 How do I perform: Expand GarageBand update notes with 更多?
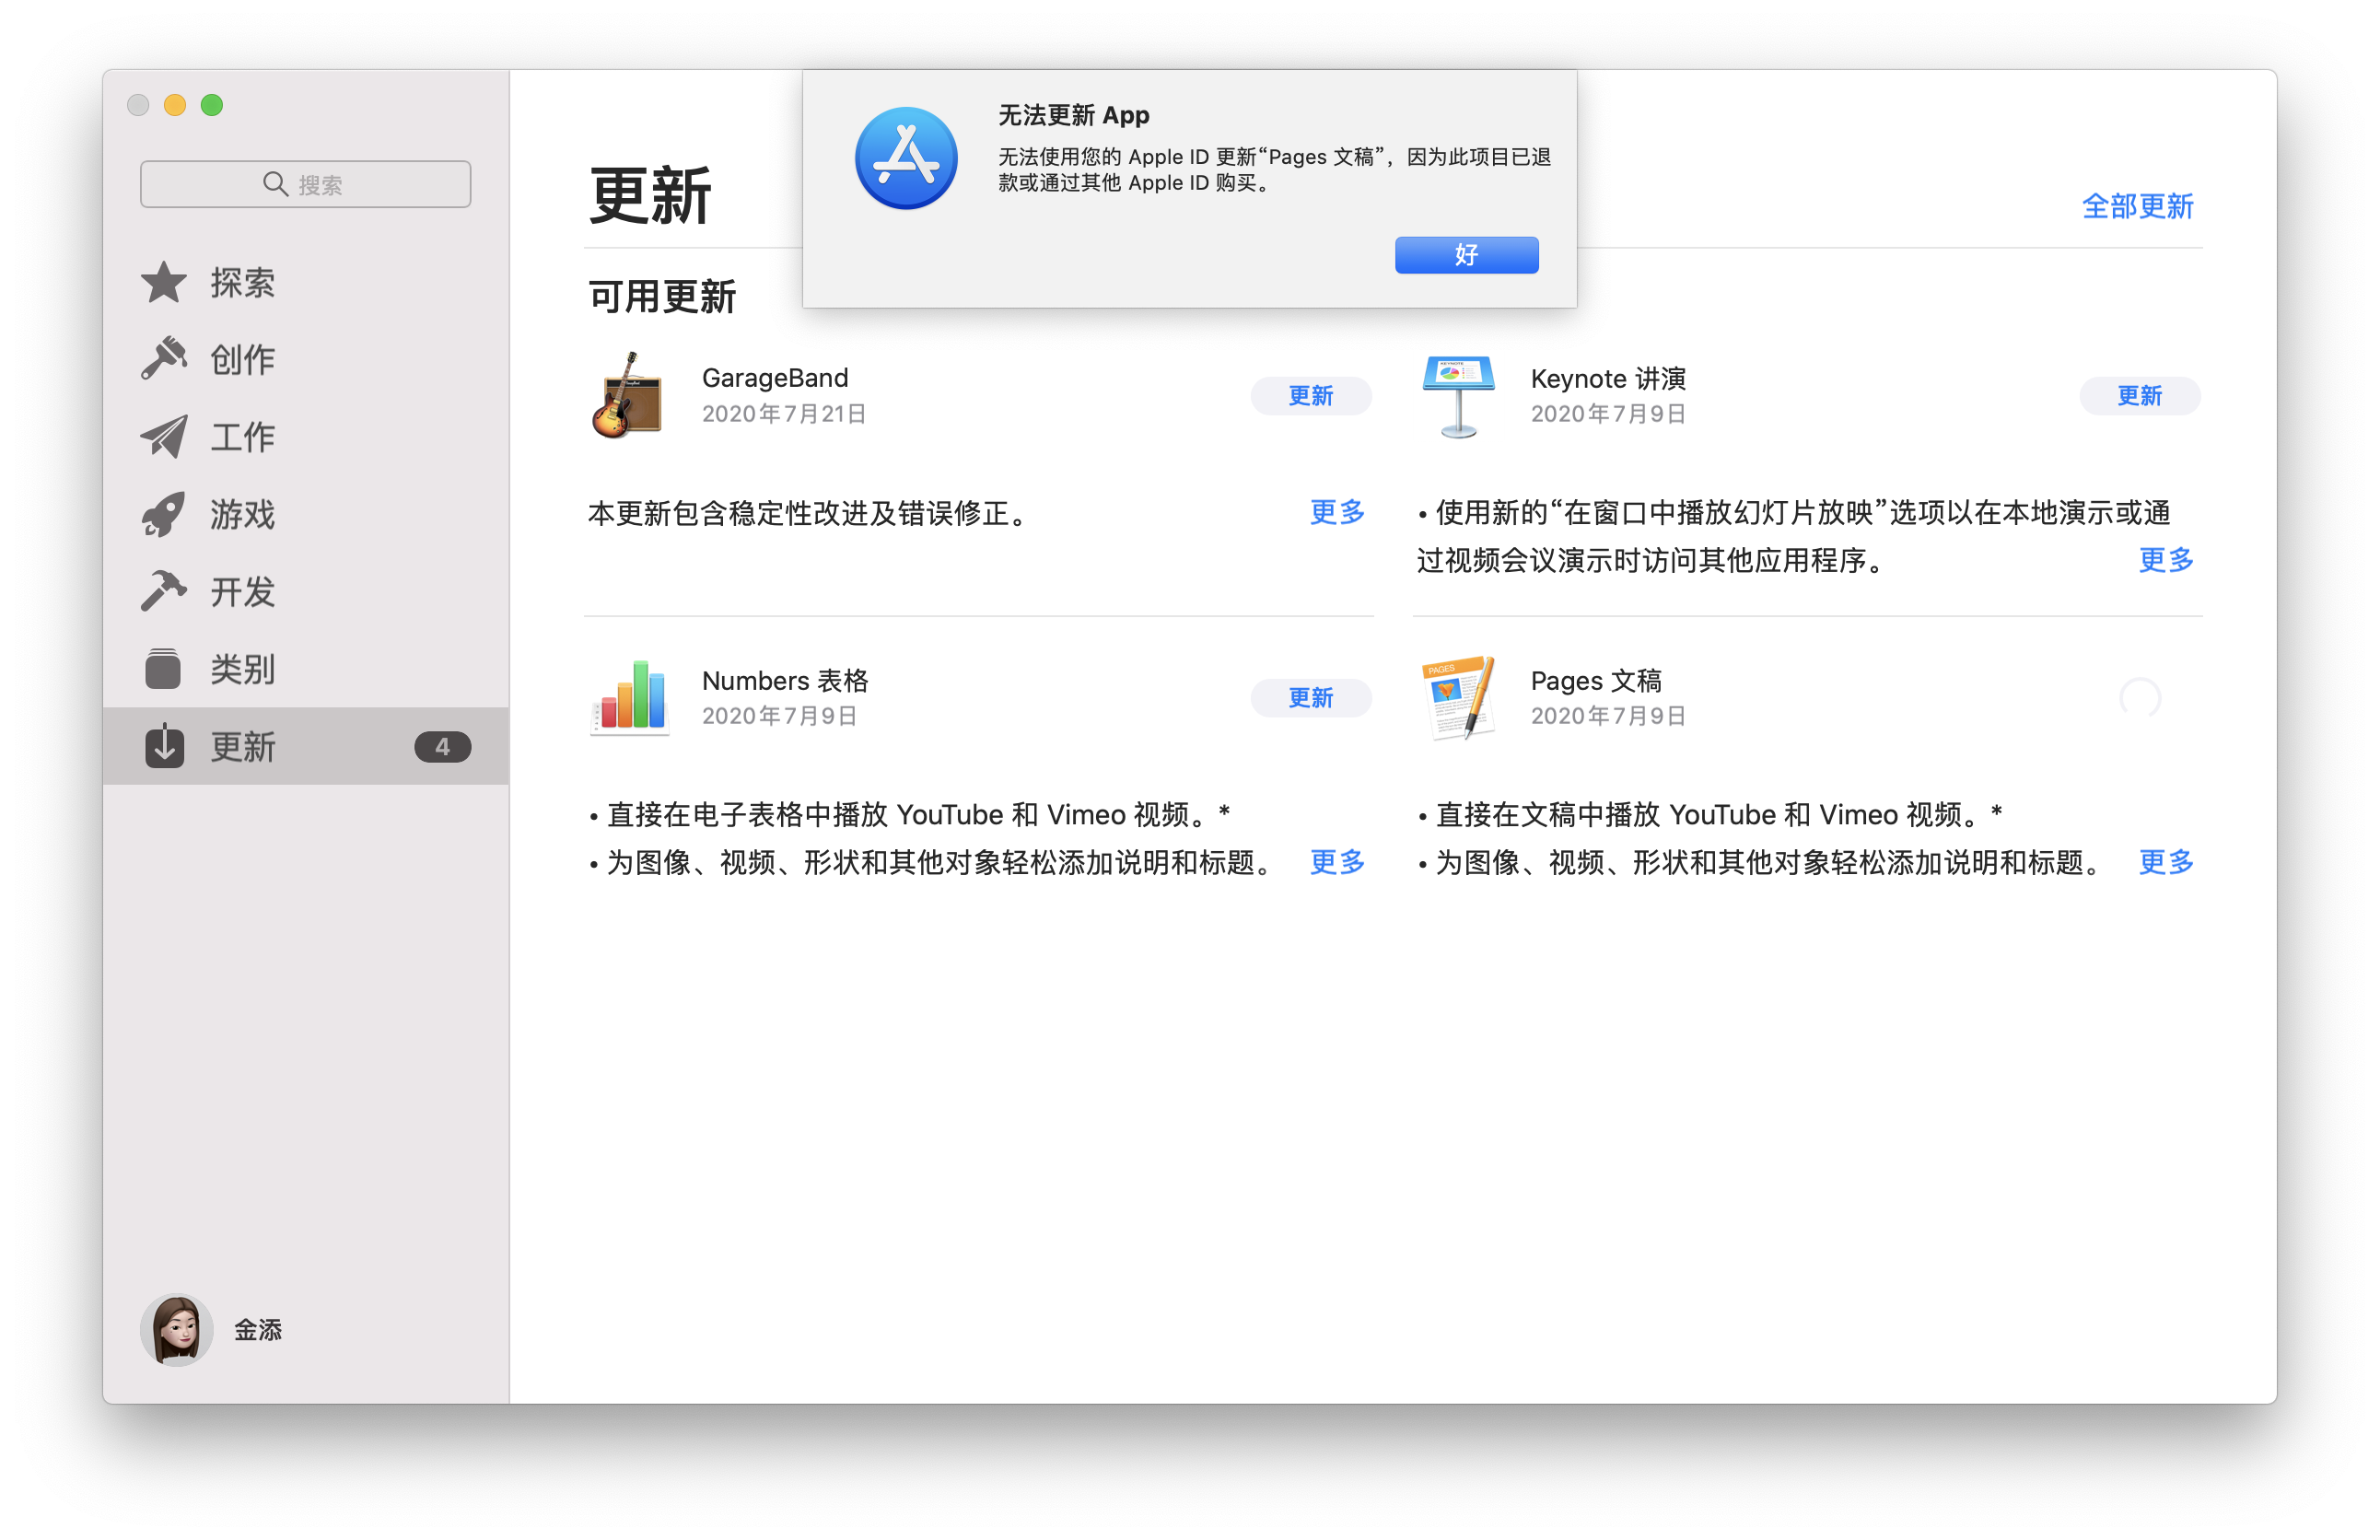point(1336,512)
